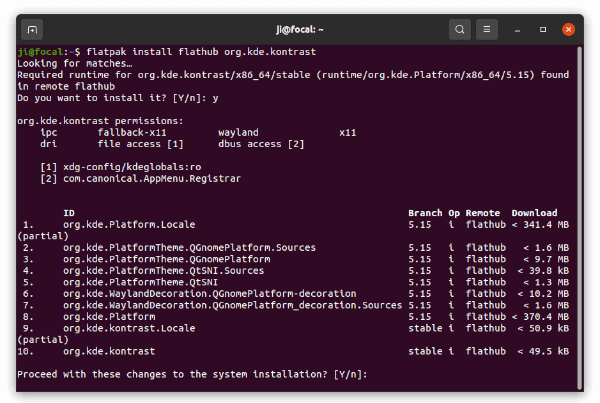Click the 'fallback-x11' permission
The width and height of the screenshot is (600, 403).
tap(132, 132)
